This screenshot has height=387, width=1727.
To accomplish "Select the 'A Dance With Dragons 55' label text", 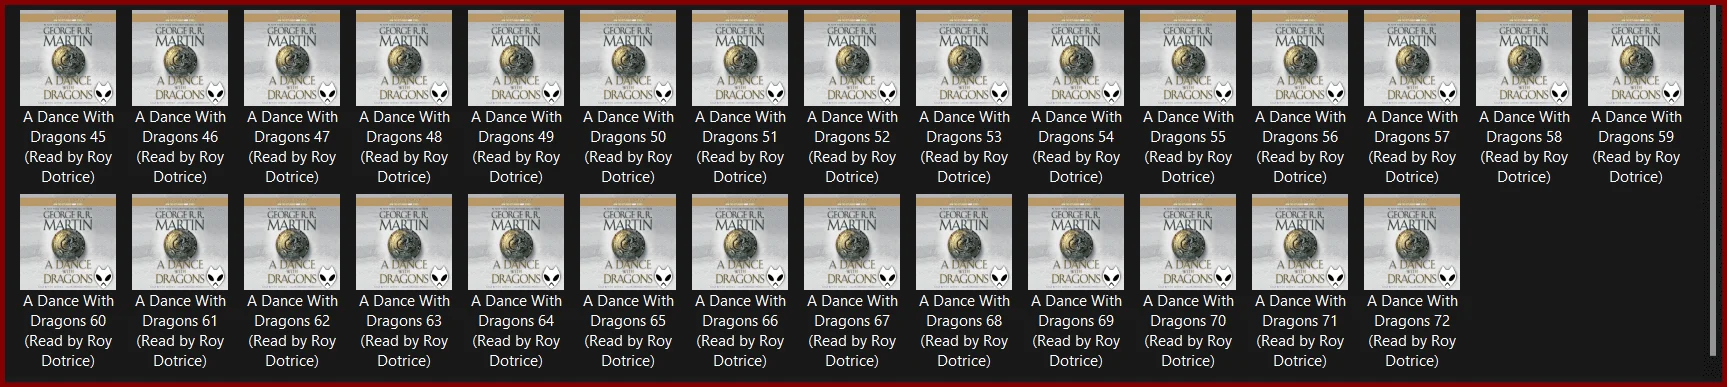I will 1188,147.
